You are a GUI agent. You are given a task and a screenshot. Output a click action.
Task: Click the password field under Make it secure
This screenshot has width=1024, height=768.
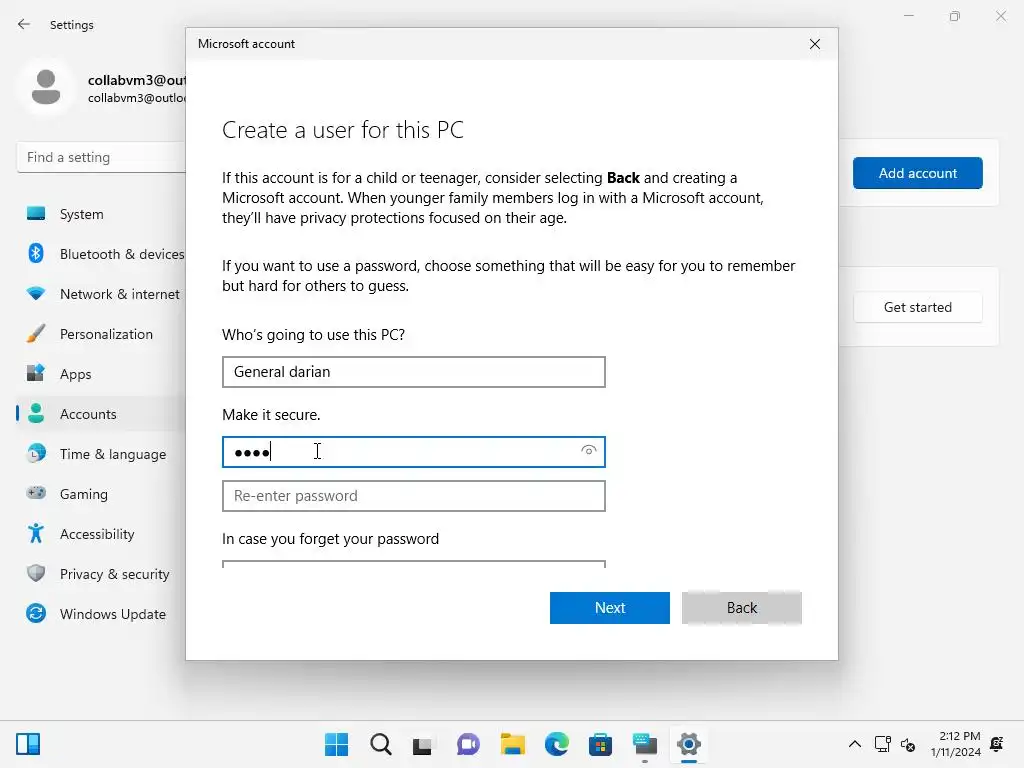tap(413, 452)
